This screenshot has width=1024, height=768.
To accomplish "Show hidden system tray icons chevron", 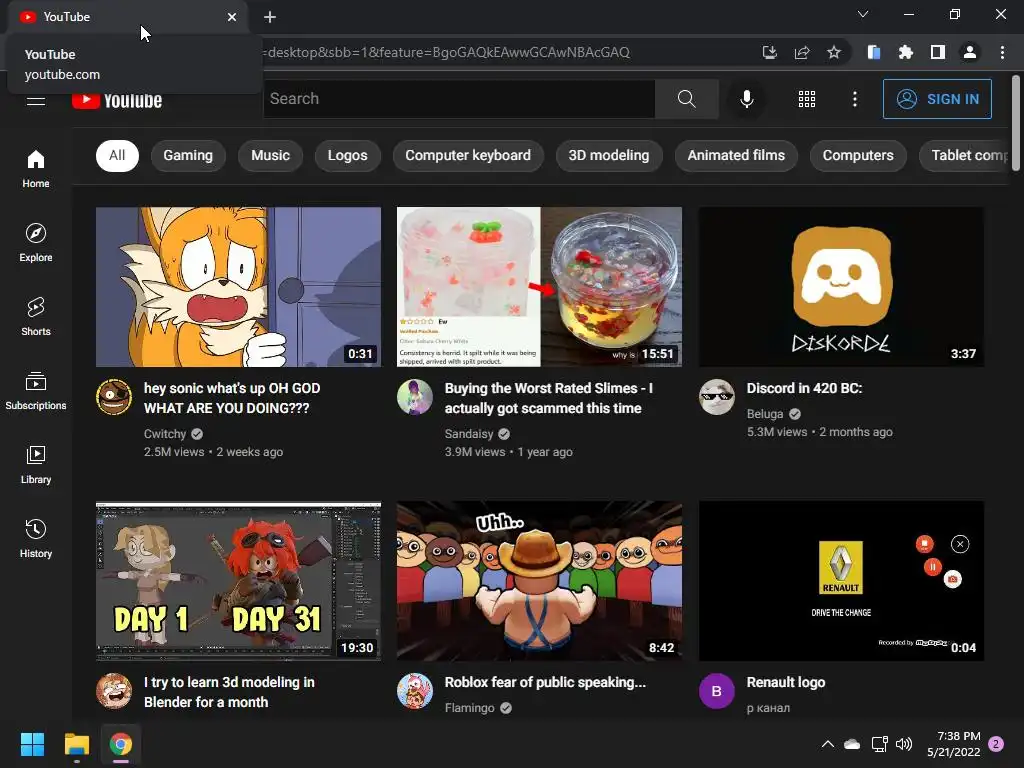I will [827, 744].
